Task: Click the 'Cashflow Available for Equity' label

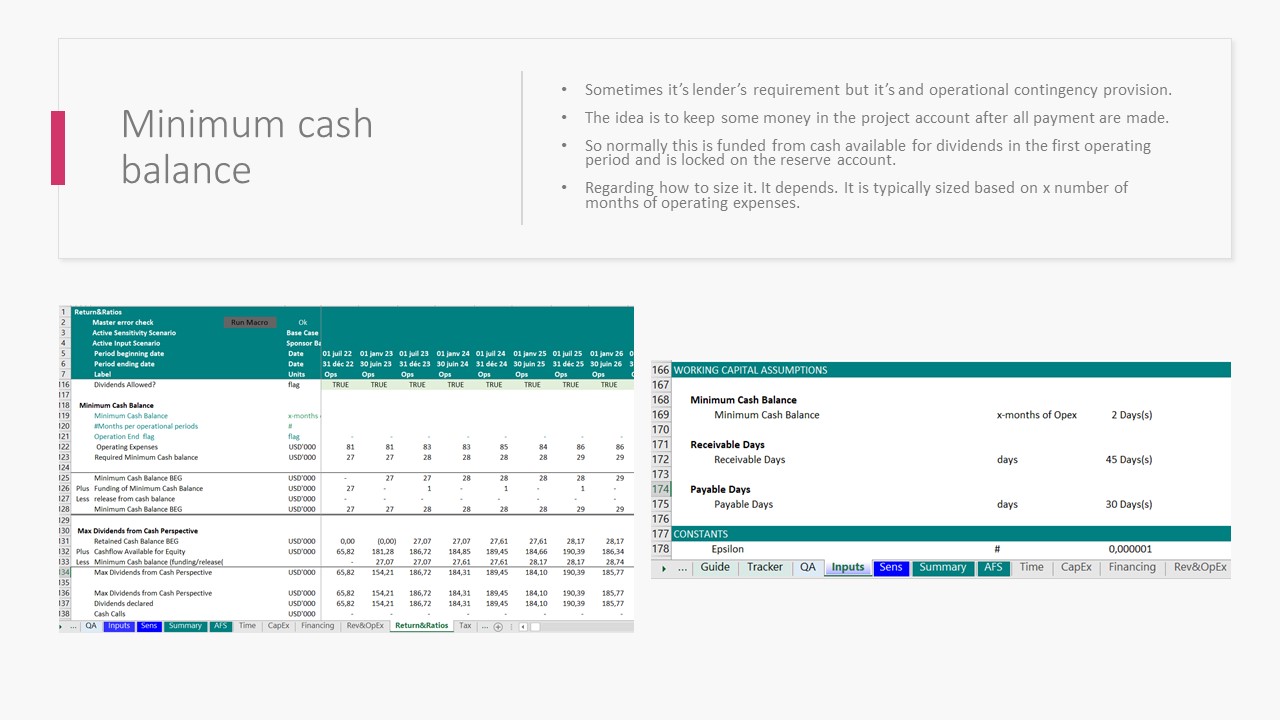Action: 142,551
